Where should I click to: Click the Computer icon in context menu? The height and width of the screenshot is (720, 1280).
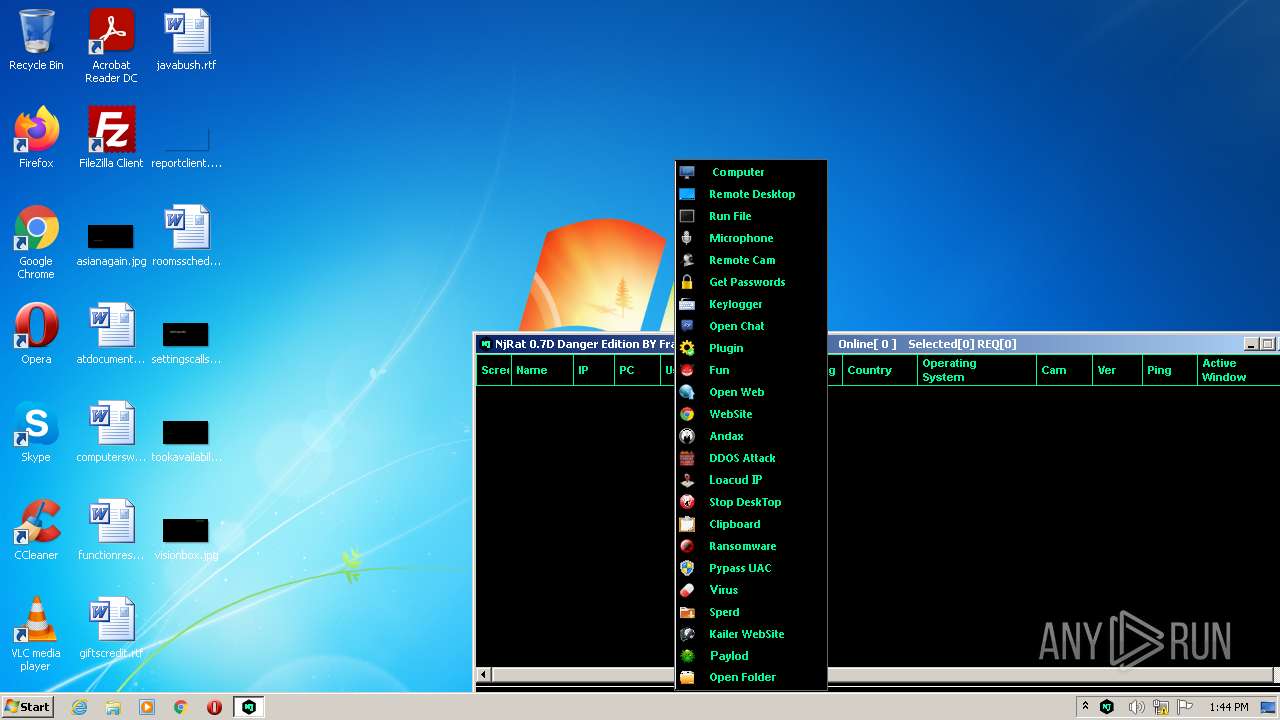coord(687,172)
